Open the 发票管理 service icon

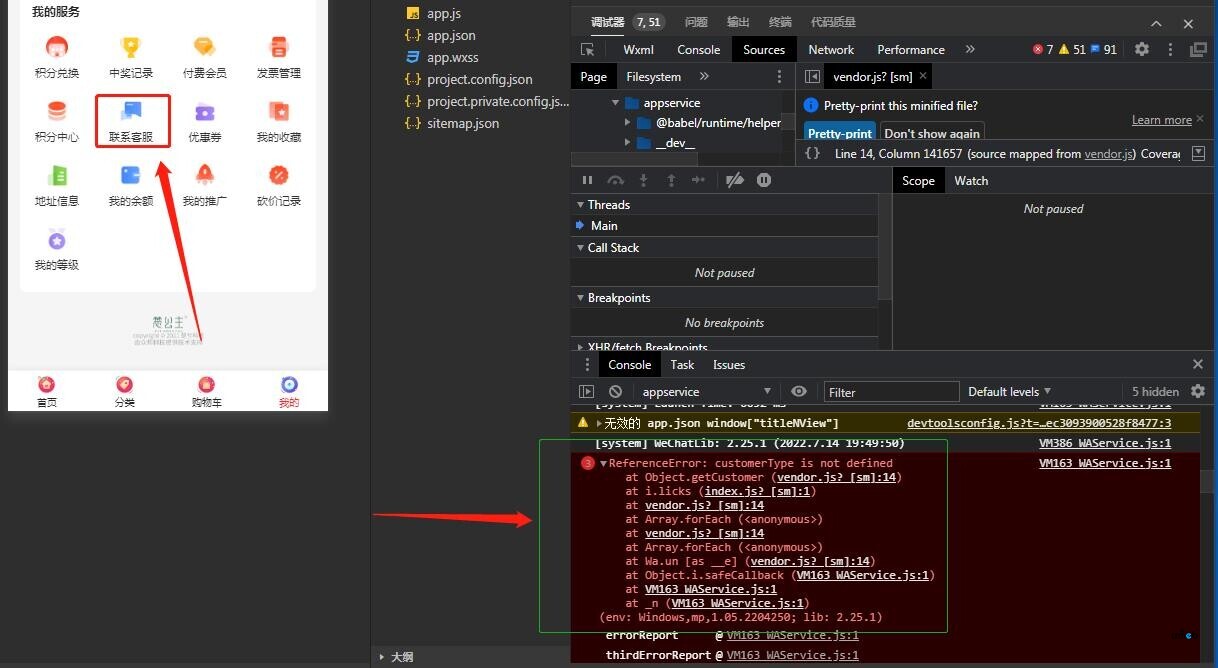[279, 57]
